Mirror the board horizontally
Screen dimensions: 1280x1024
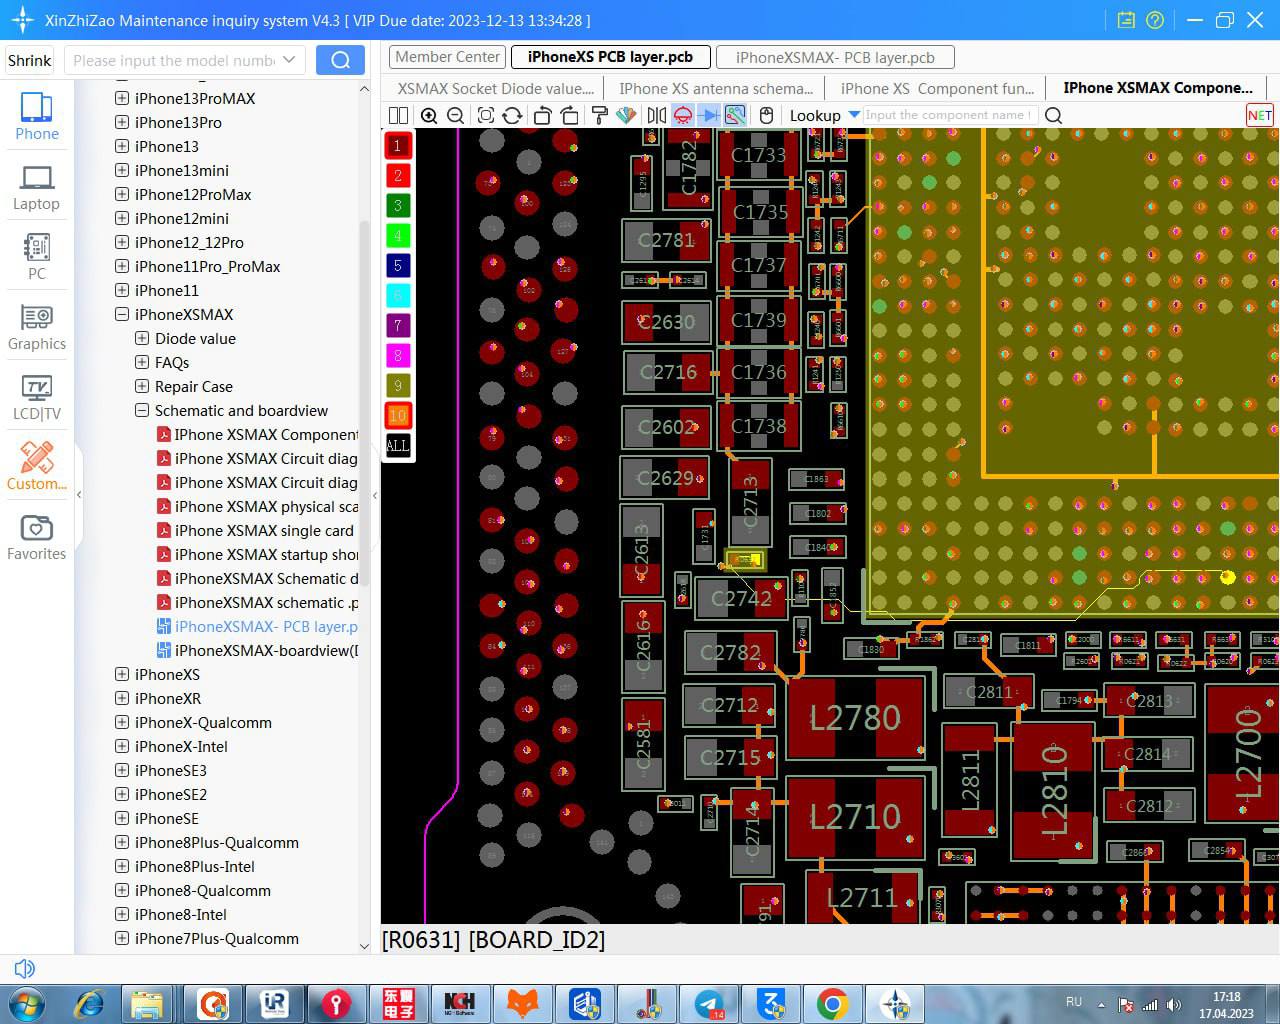(x=656, y=115)
